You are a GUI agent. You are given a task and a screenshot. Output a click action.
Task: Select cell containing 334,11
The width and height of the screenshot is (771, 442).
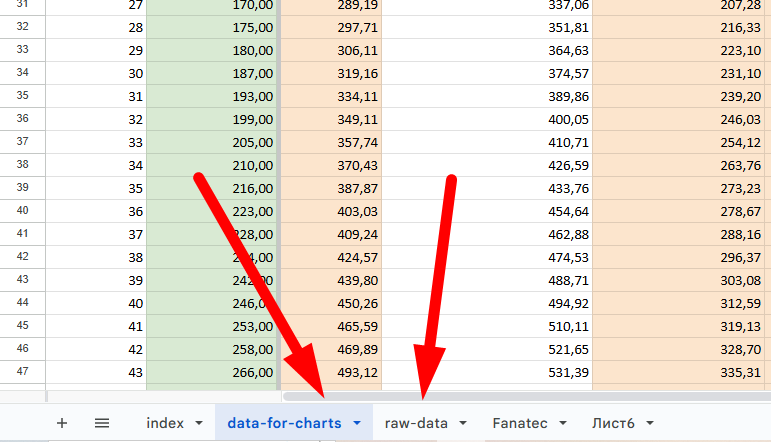pyautogui.click(x=331, y=96)
